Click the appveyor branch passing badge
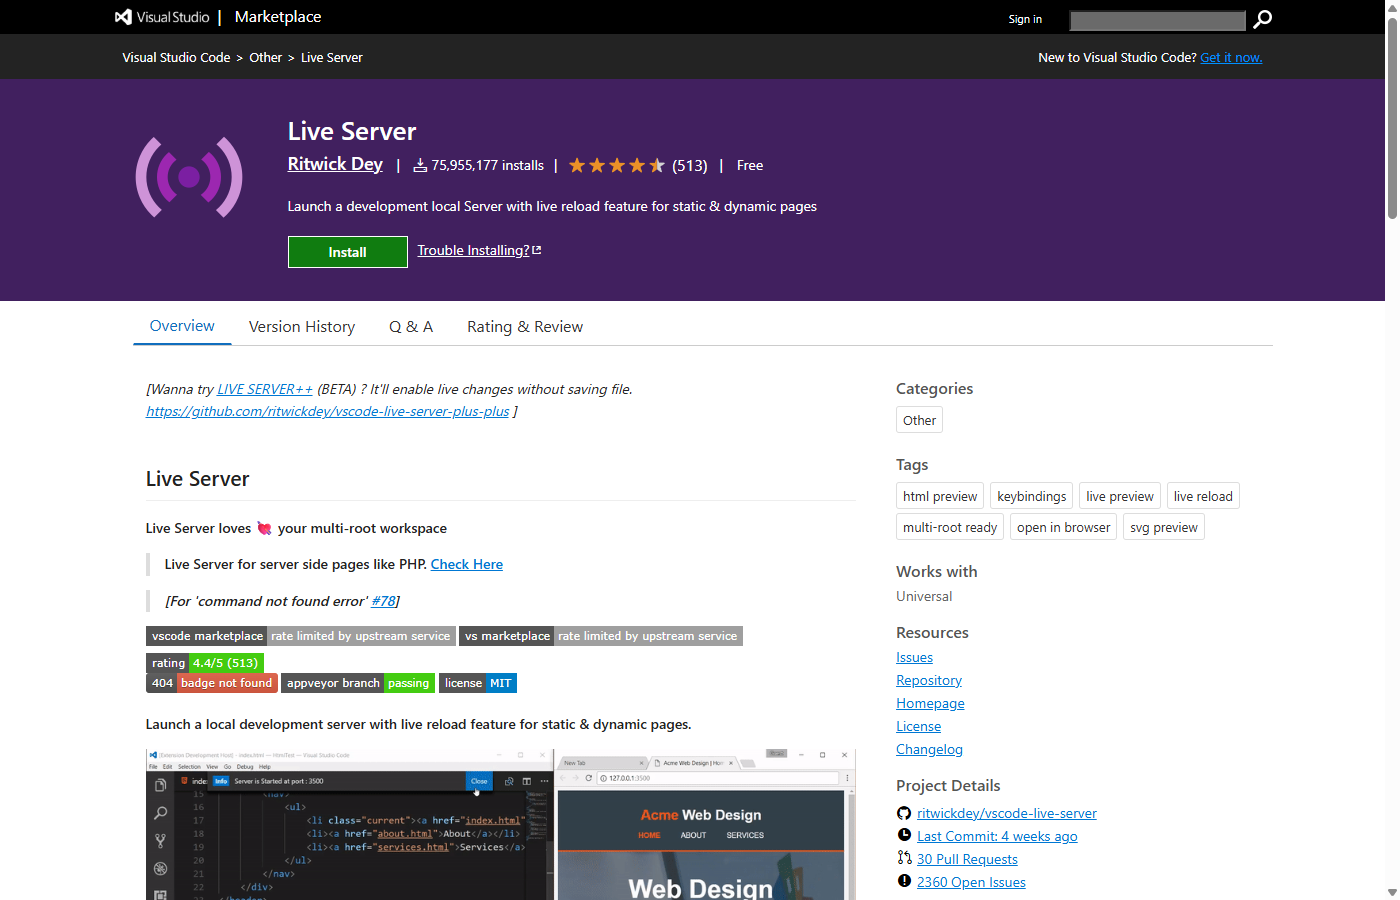The width and height of the screenshot is (1400, 900). click(358, 683)
